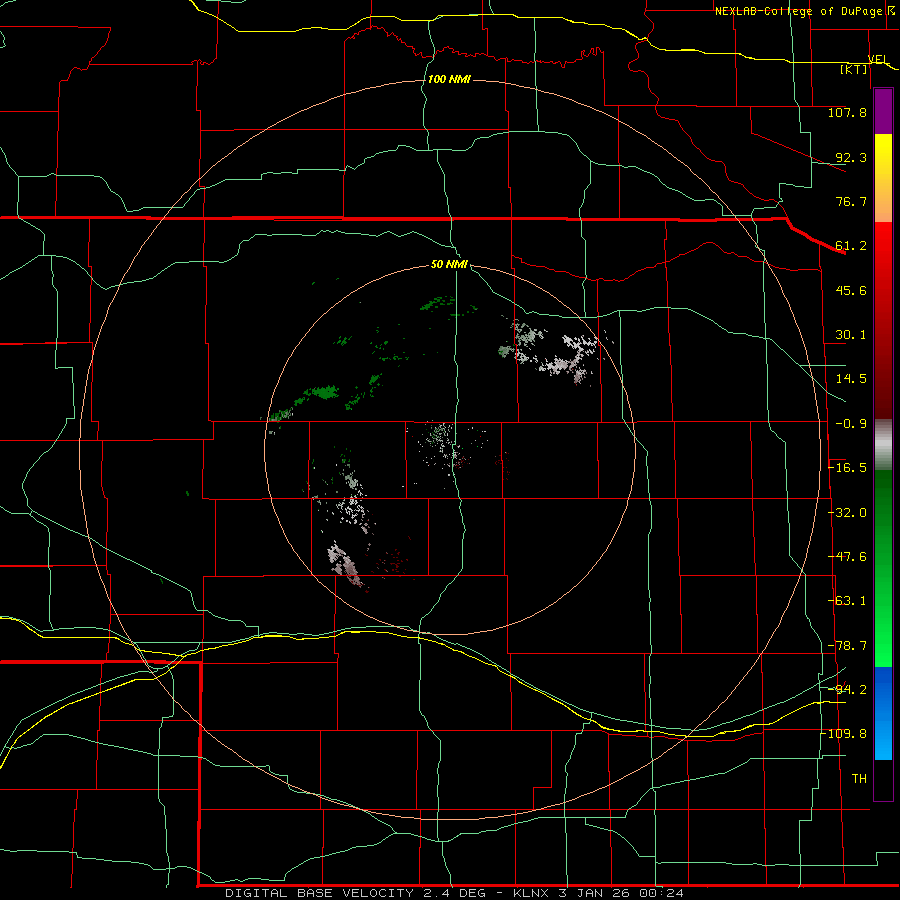Click the [KT] units label

[x=854, y=69]
